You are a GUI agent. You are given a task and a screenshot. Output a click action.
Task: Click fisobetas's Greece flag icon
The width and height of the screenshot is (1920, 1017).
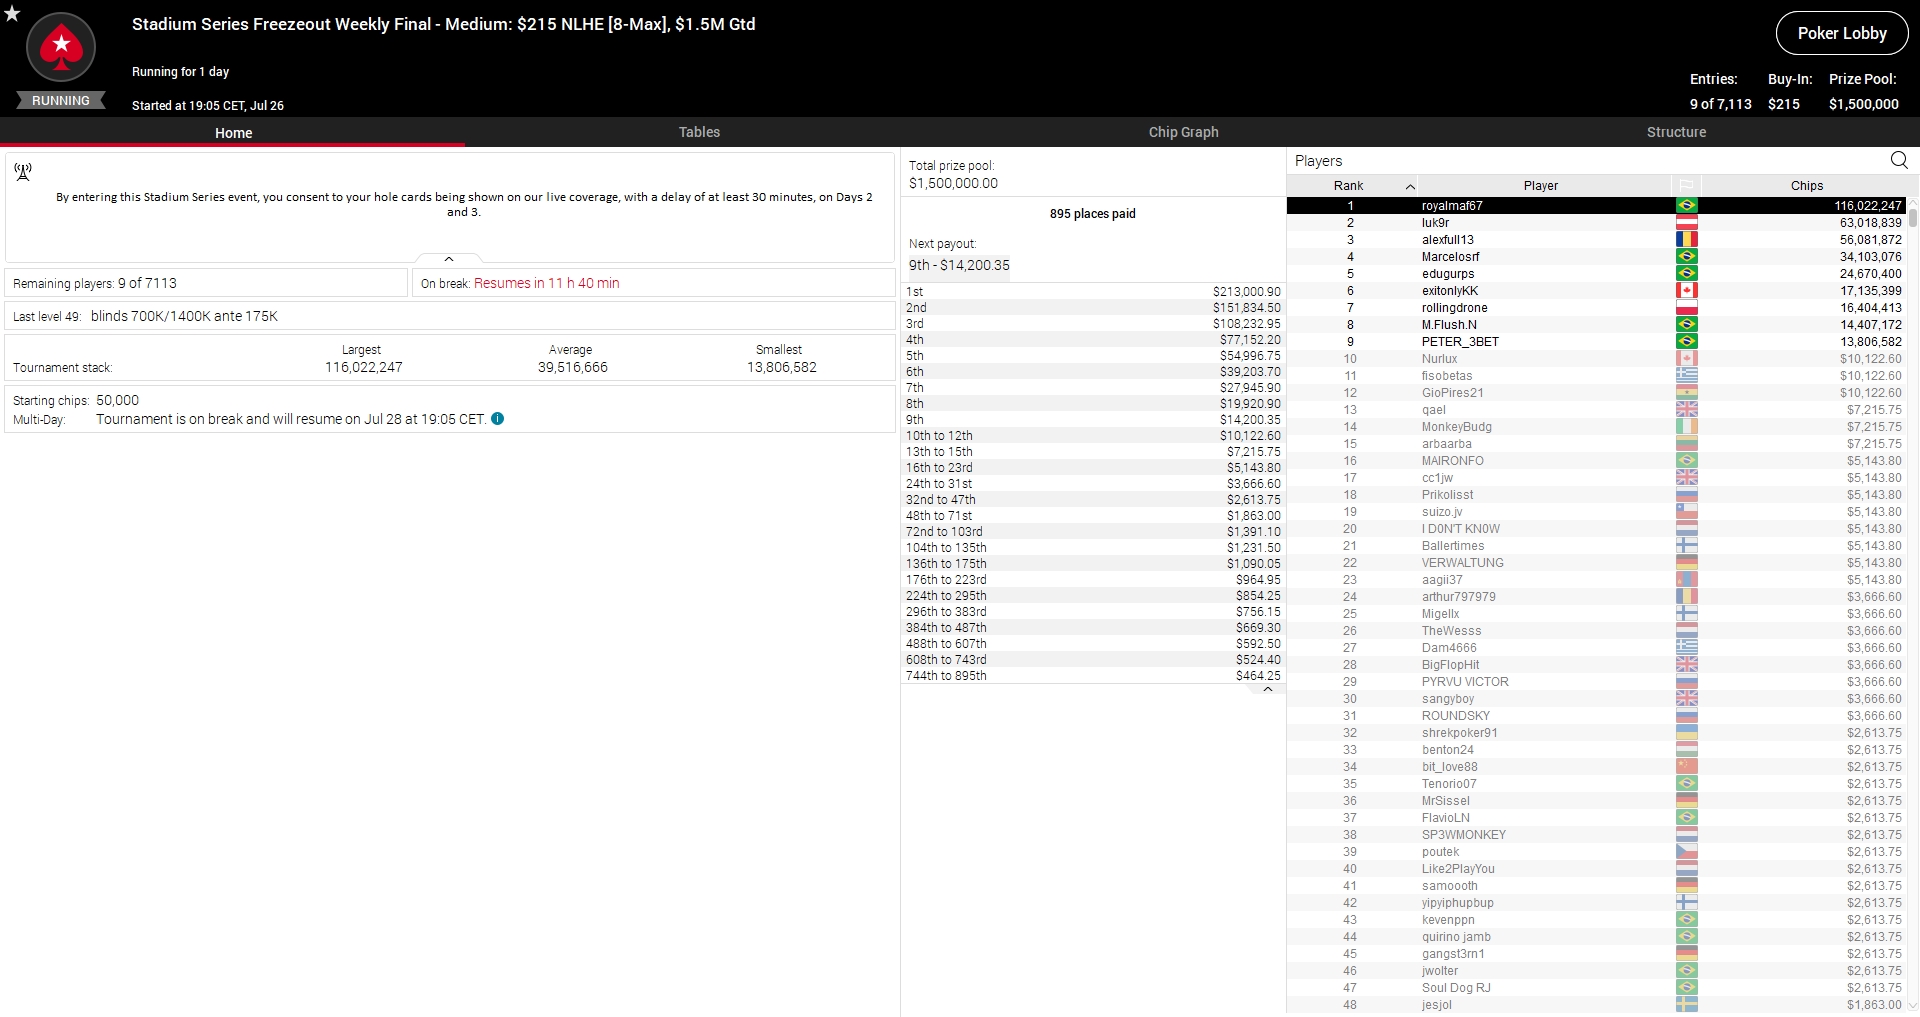tap(1687, 376)
